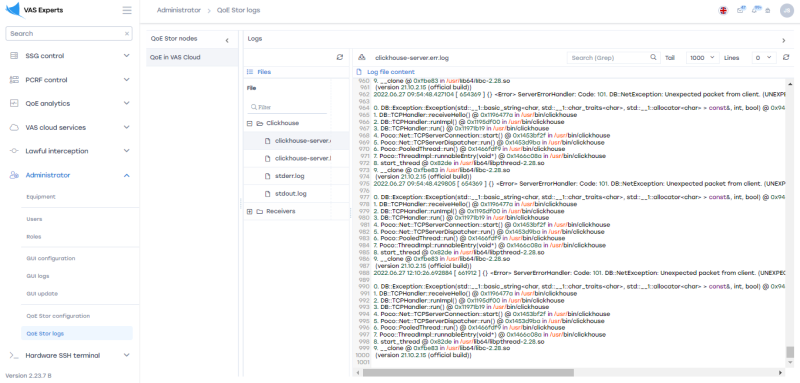Toggle the hamburger sidebar menu
Image resolution: width=800 pixels, height=383 pixels.
(127, 10)
